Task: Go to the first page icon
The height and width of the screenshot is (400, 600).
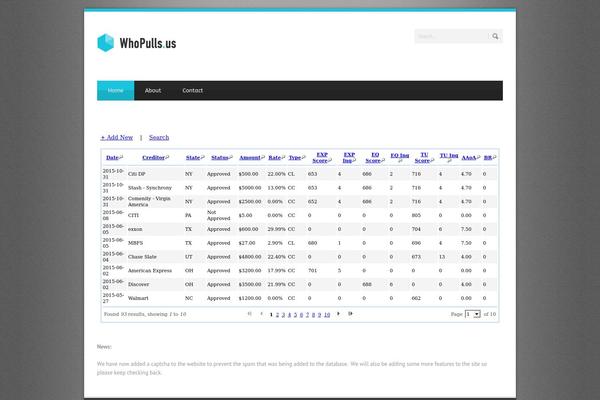Action: coord(249,314)
